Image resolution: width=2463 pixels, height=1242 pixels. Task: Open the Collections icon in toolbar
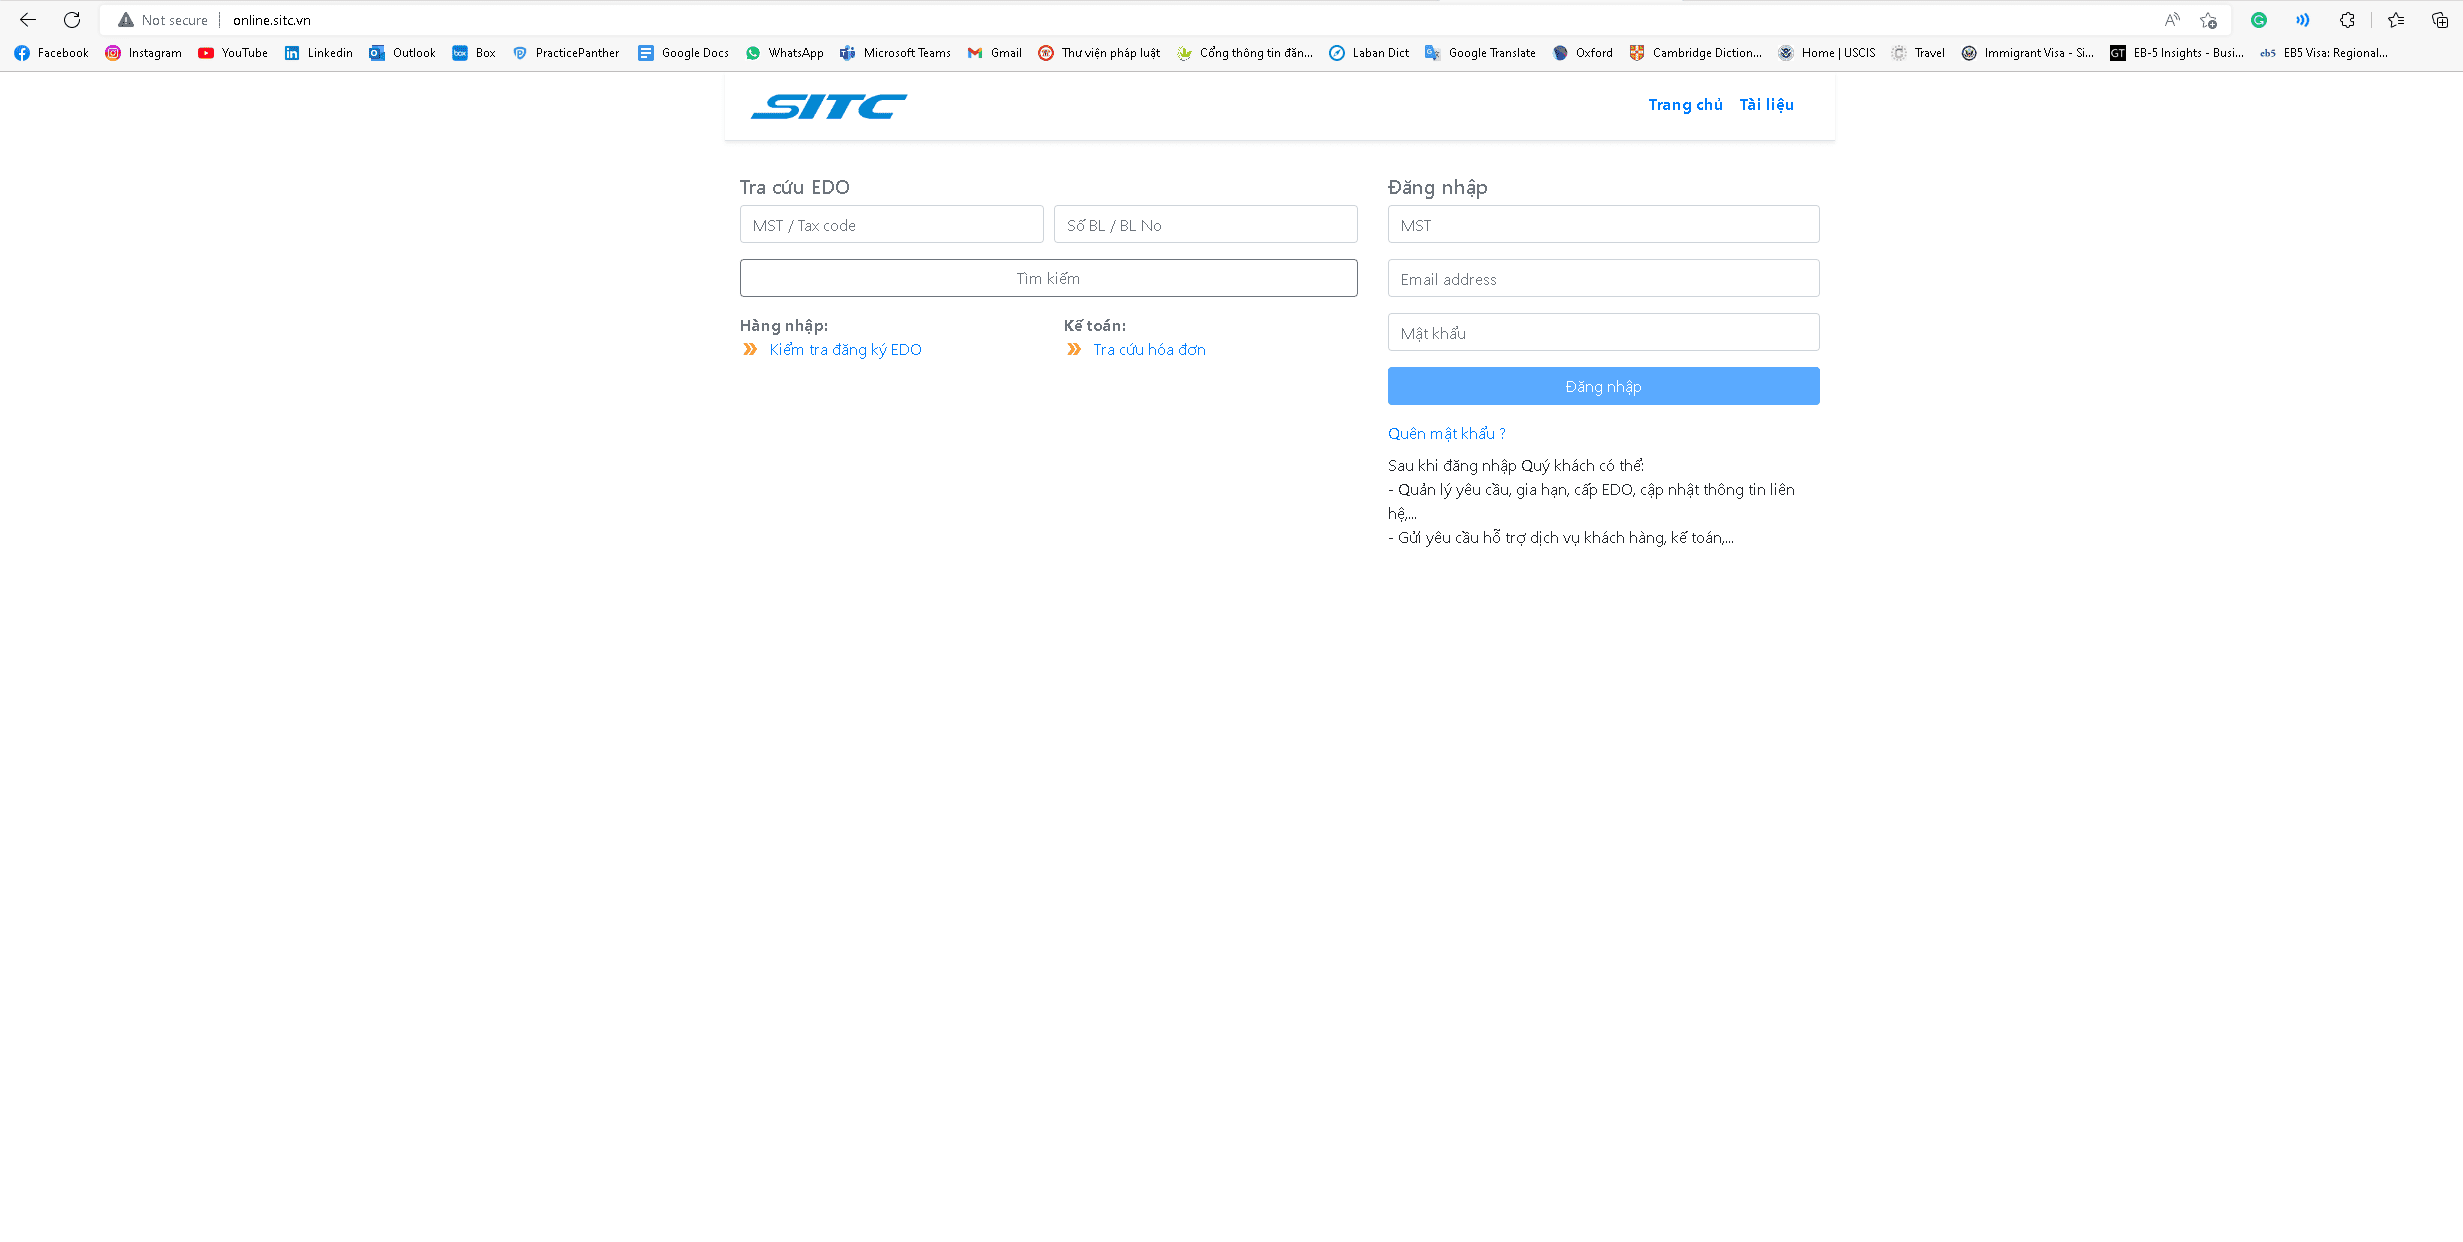coord(2439,20)
